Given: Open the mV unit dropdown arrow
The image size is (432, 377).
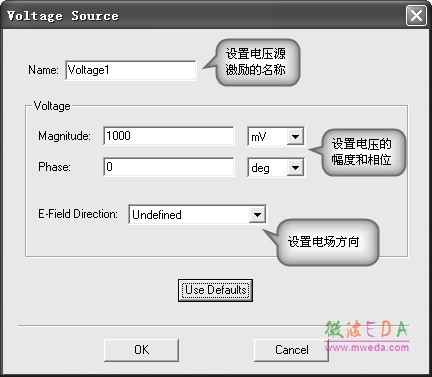Looking at the screenshot, I should pyautogui.click(x=295, y=136).
